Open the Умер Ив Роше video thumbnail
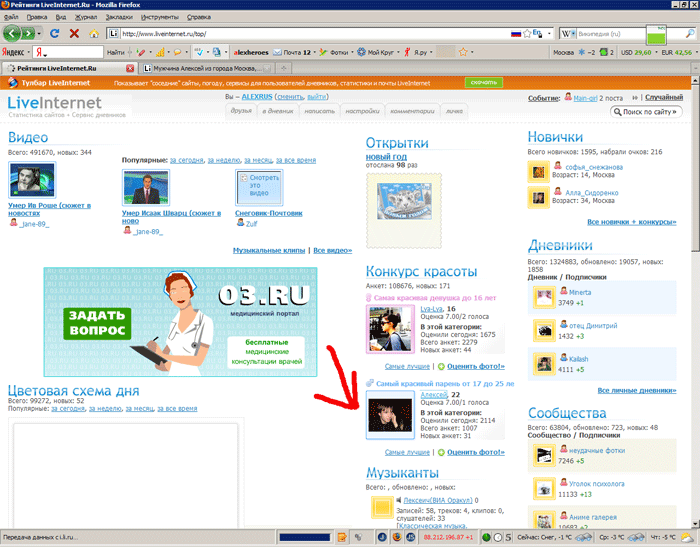 tap(32, 180)
